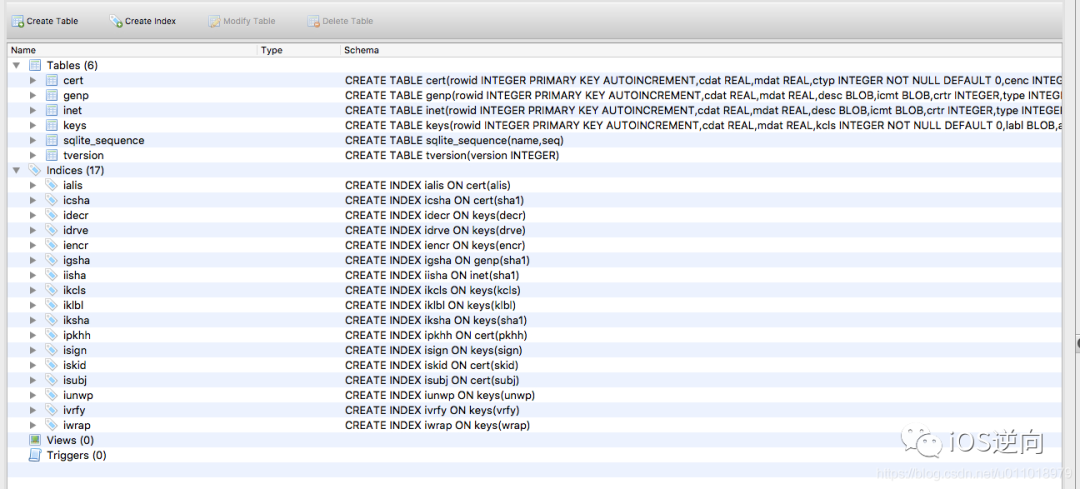Click schema 'CREATE INDEX iklbl ON keys(klbl)'
1080x489 pixels.
tap(430, 305)
